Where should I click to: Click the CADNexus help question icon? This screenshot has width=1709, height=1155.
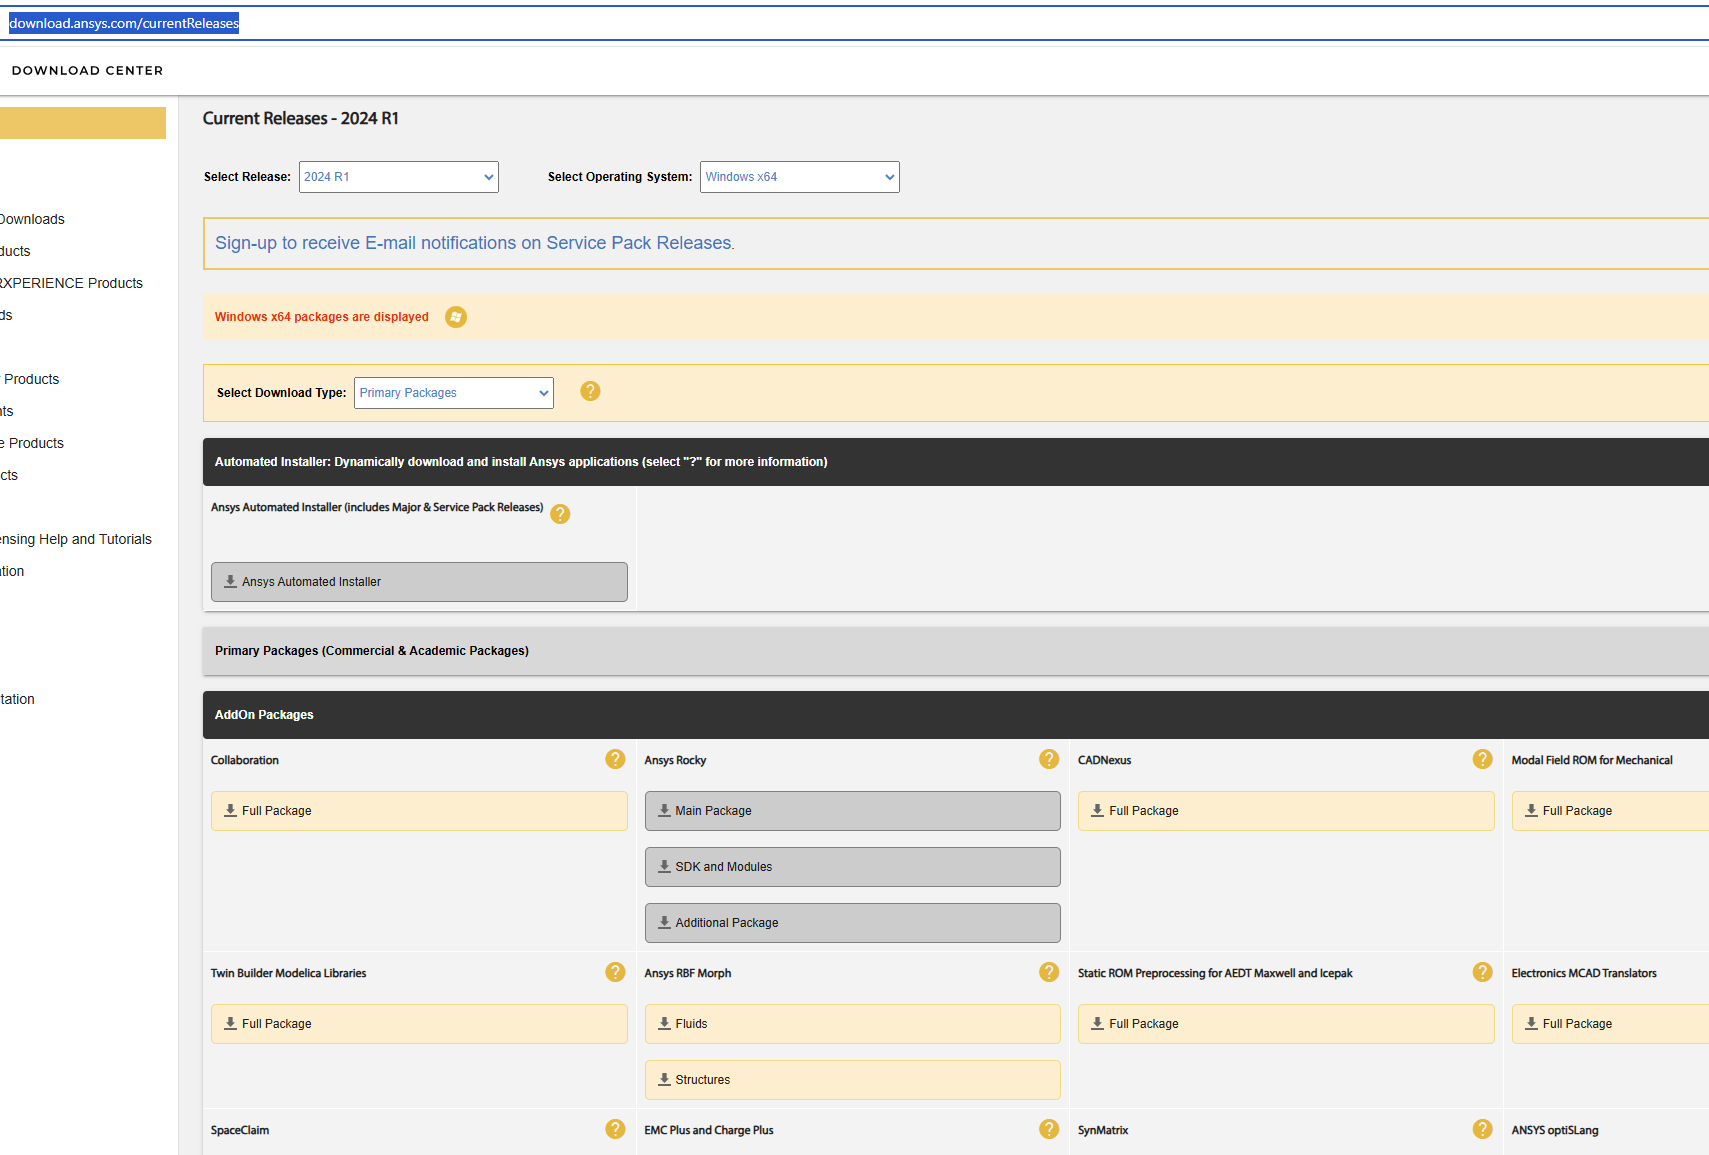[1482, 759]
